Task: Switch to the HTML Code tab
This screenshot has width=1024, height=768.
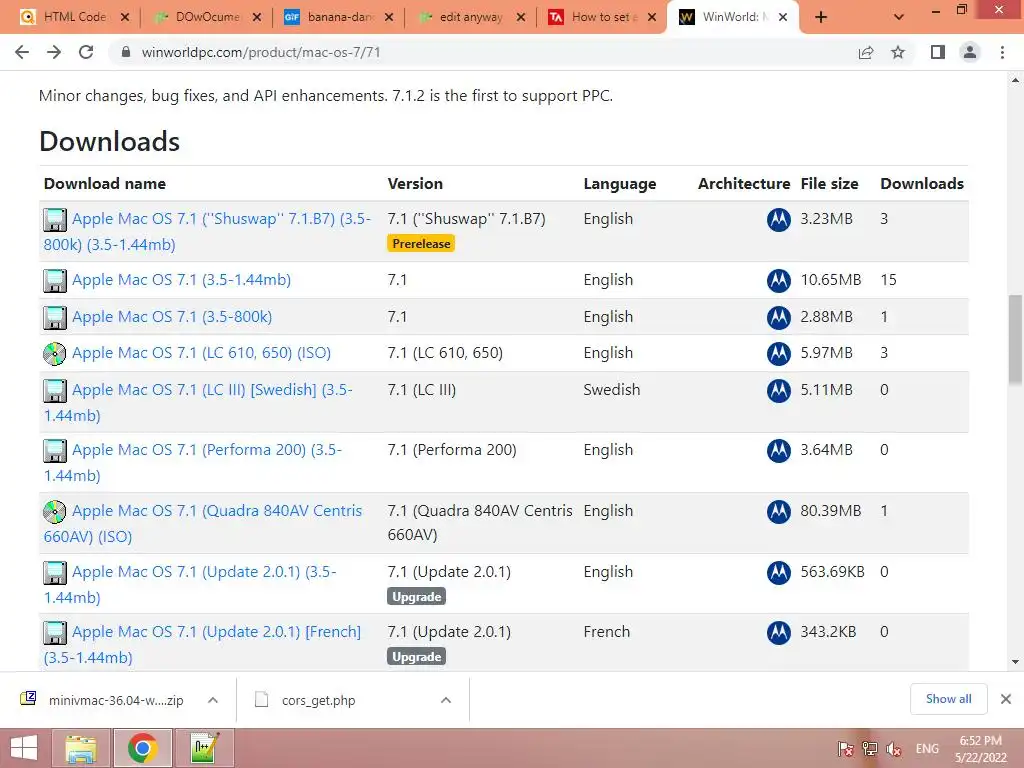Action: click(74, 17)
